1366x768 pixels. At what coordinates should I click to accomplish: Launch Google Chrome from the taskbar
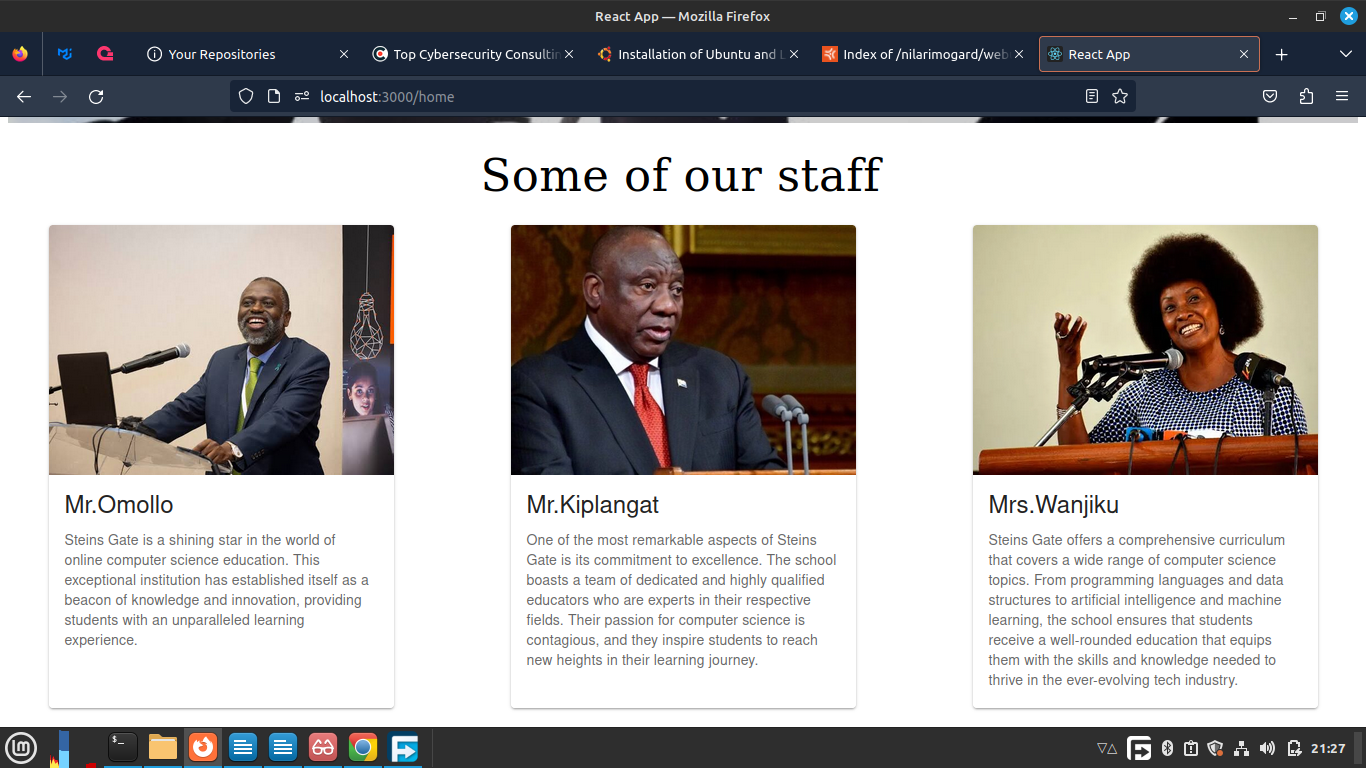coord(362,747)
